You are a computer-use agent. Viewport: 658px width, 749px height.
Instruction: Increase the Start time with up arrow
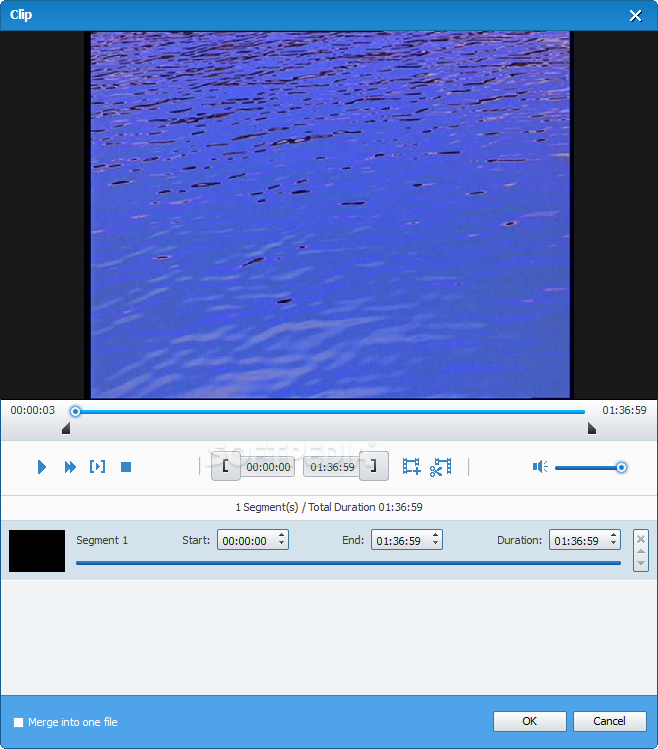tap(281, 535)
